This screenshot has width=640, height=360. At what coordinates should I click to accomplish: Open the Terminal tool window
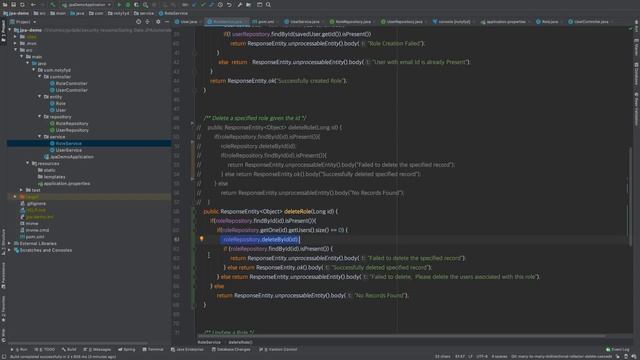[153, 349]
